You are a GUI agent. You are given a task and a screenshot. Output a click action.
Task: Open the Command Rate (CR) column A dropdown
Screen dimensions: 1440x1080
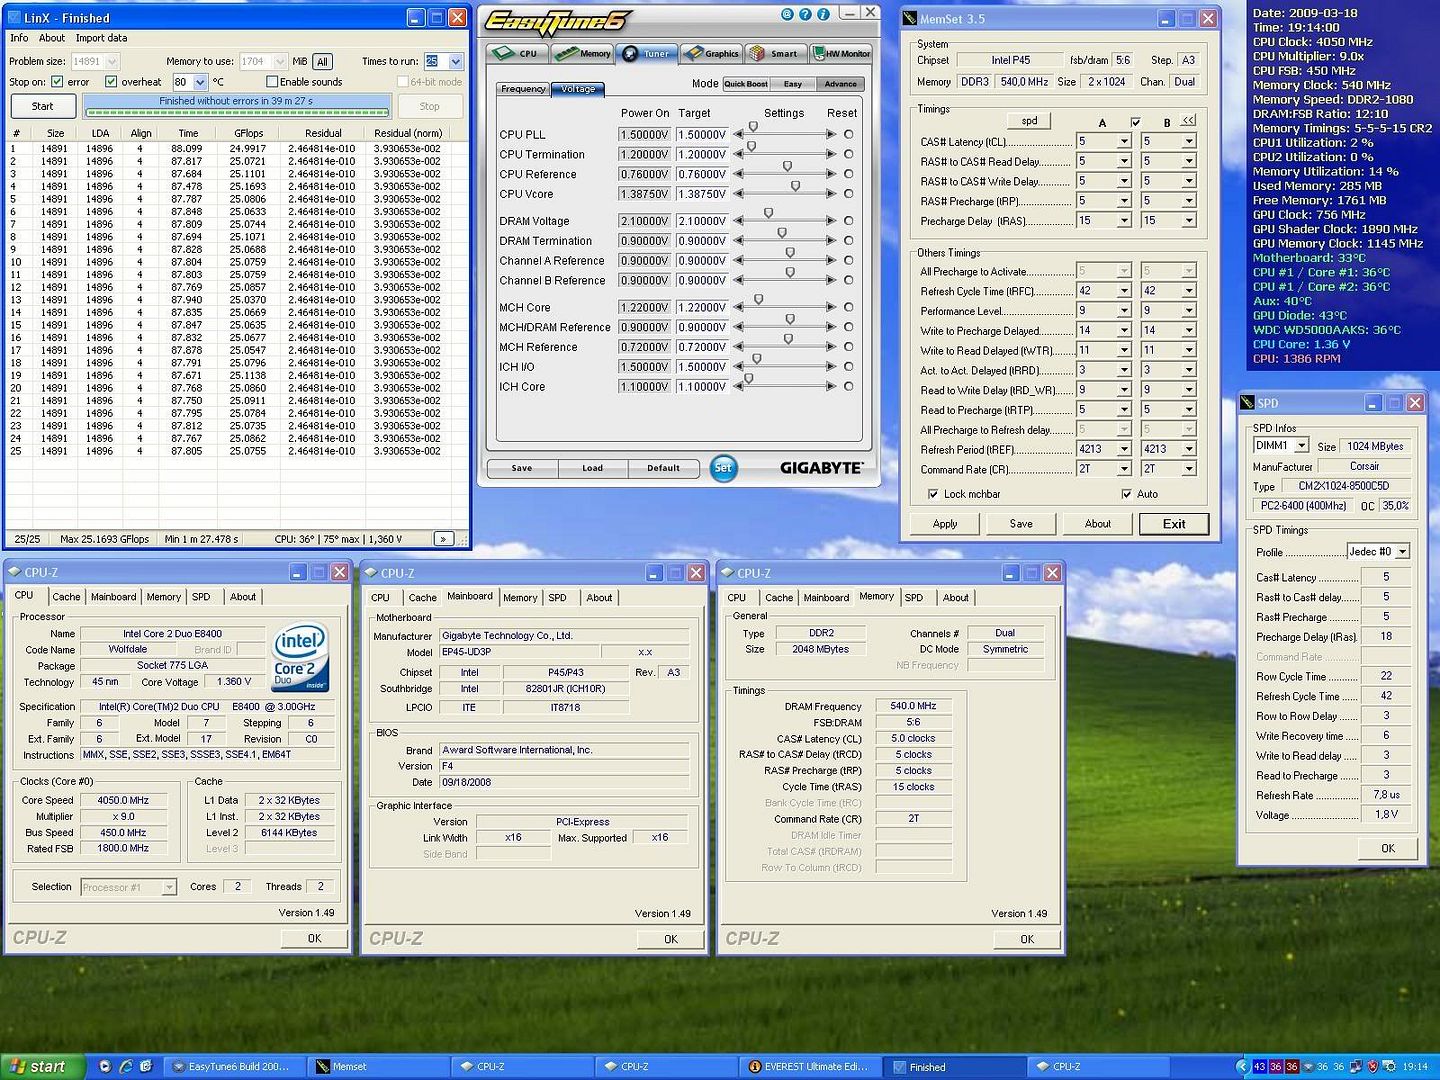1124,469
